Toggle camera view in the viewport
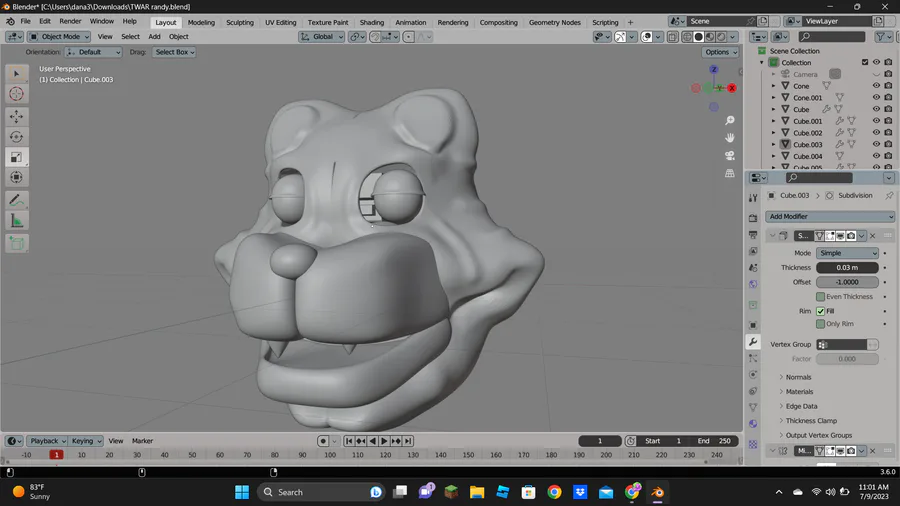Screen dimensions: 900x506 pyautogui.click(x=730, y=155)
